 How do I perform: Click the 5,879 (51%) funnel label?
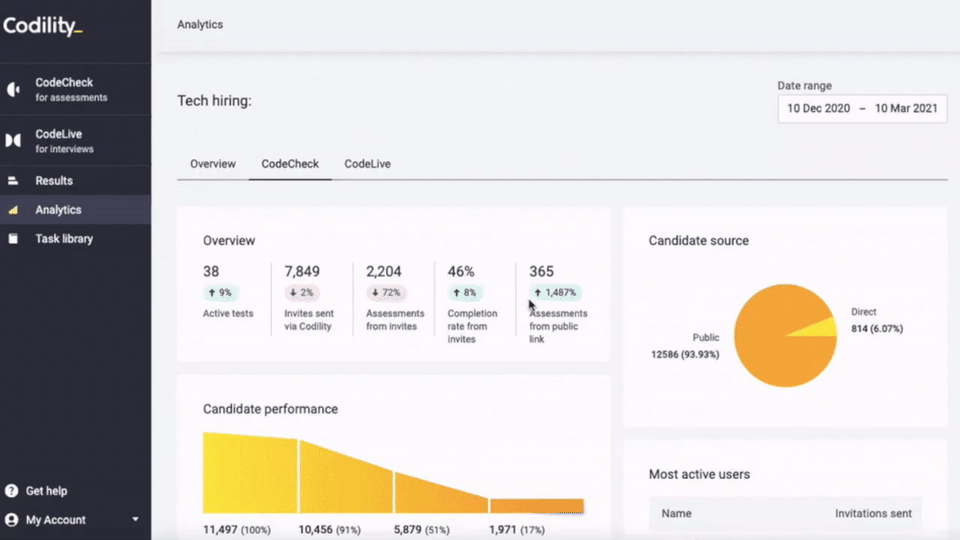(x=421, y=530)
